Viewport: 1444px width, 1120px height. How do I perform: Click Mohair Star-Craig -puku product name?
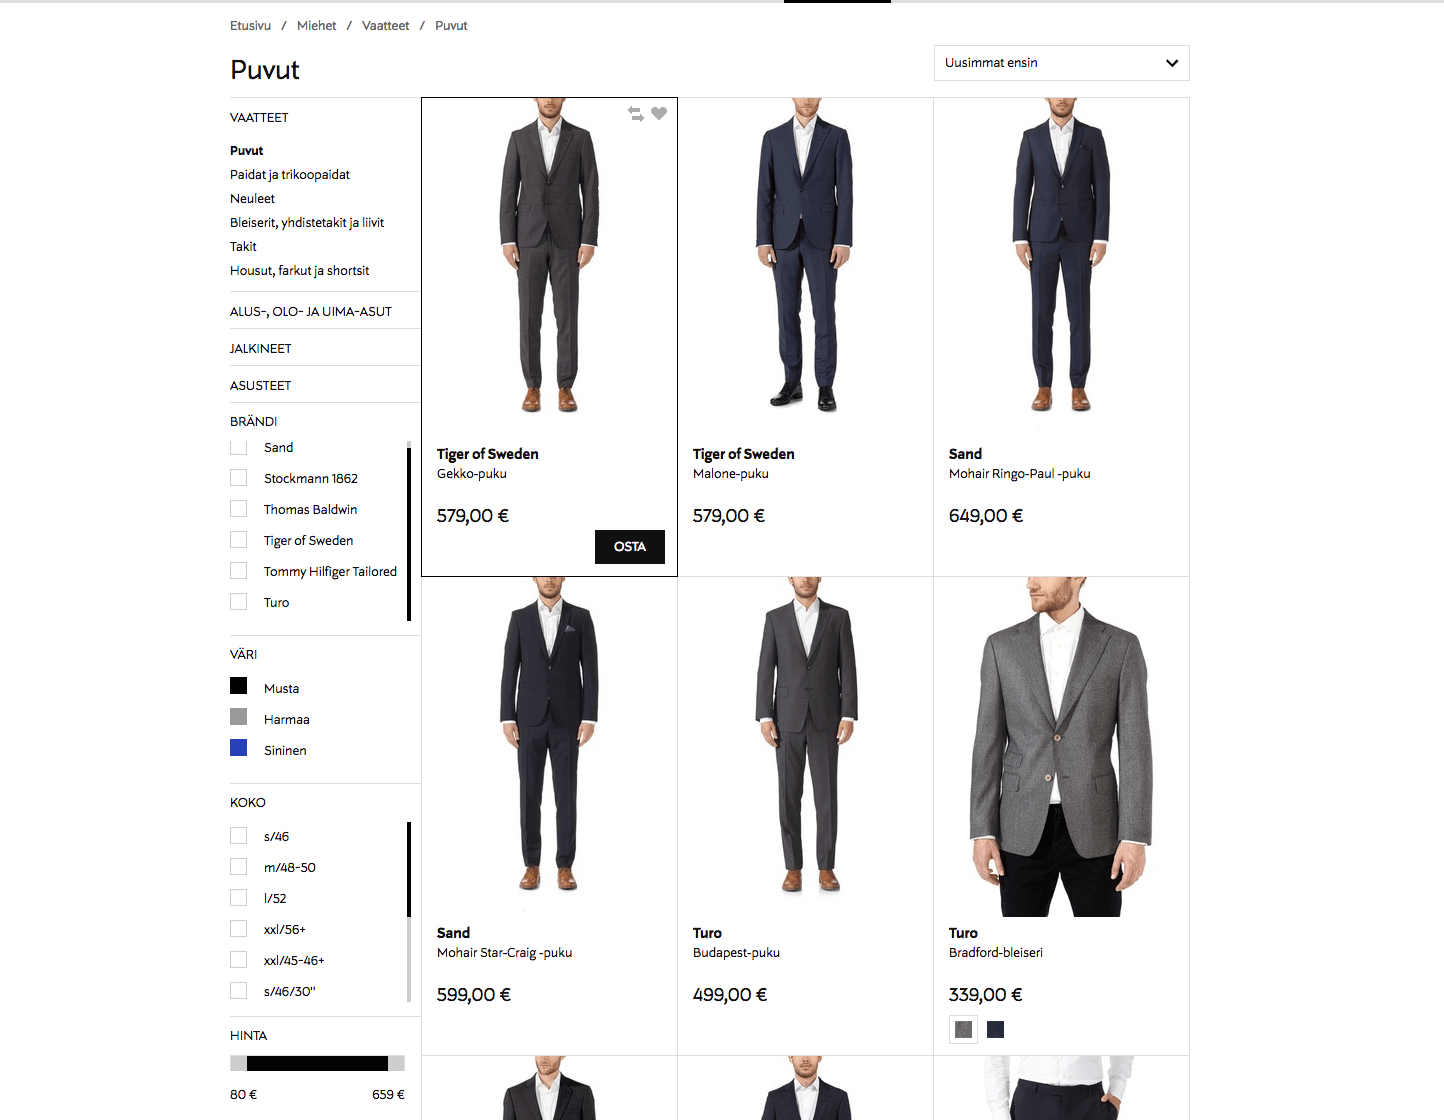pyautogui.click(x=504, y=953)
